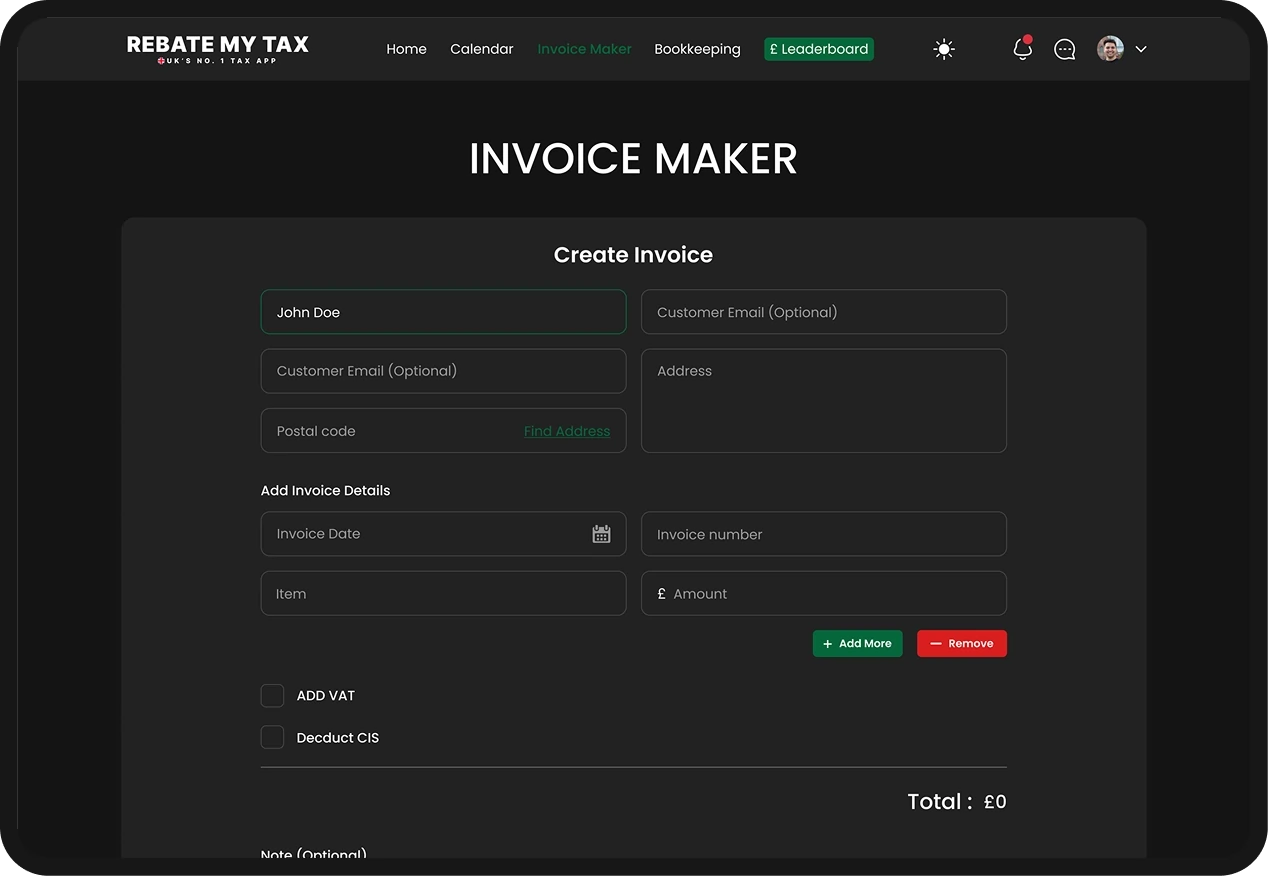The height and width of the screenshot is (876, 1268).
Task: Go to the Home menu item
Action: click(x=406, y=49)
